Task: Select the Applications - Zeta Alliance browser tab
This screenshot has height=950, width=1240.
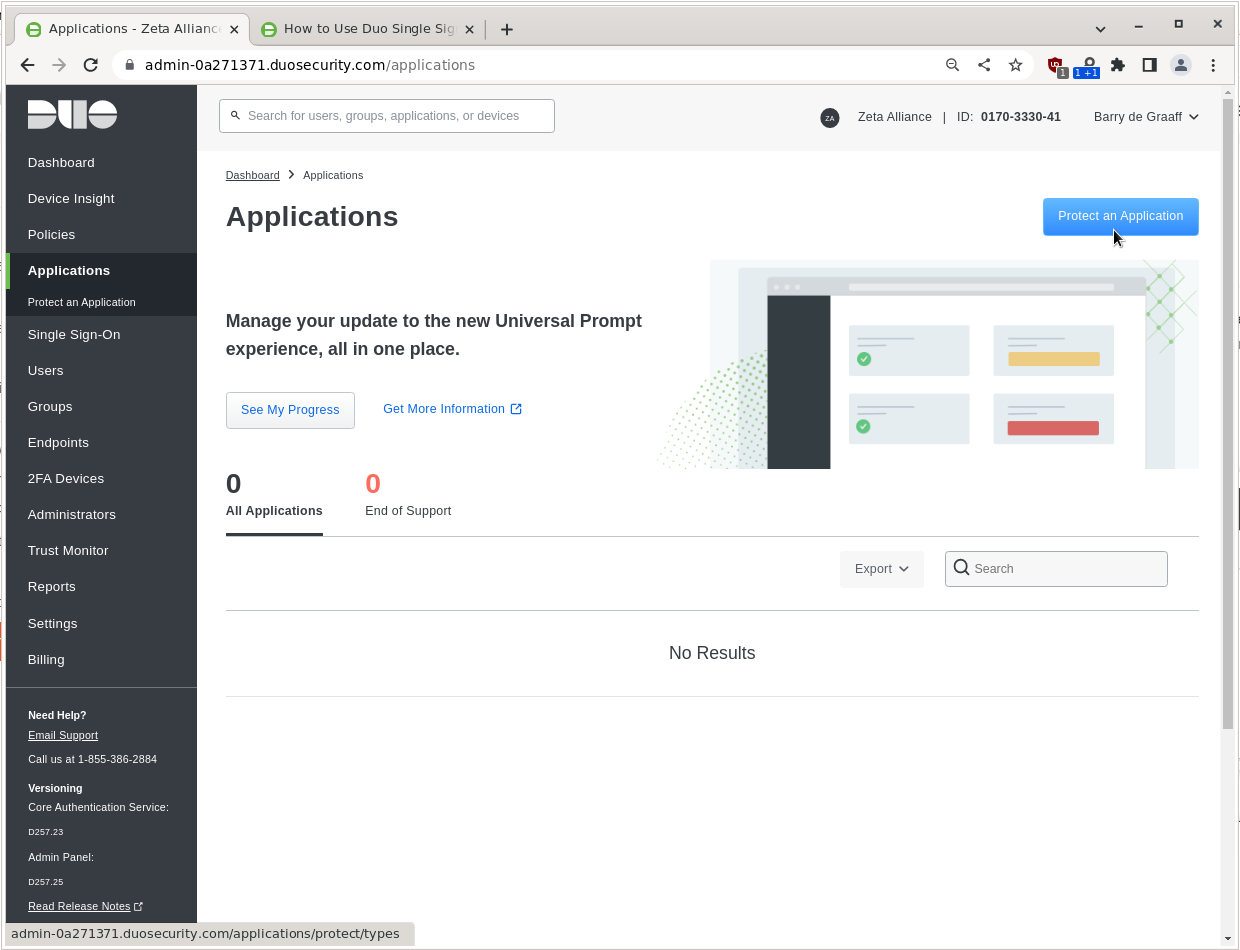Action: click(133, 29)
